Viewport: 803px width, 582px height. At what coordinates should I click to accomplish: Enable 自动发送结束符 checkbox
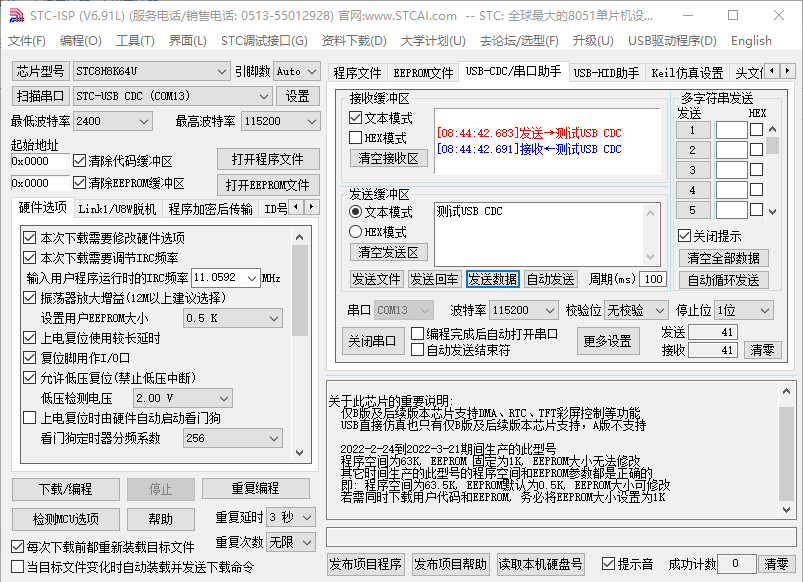click(x=418, y=350)
